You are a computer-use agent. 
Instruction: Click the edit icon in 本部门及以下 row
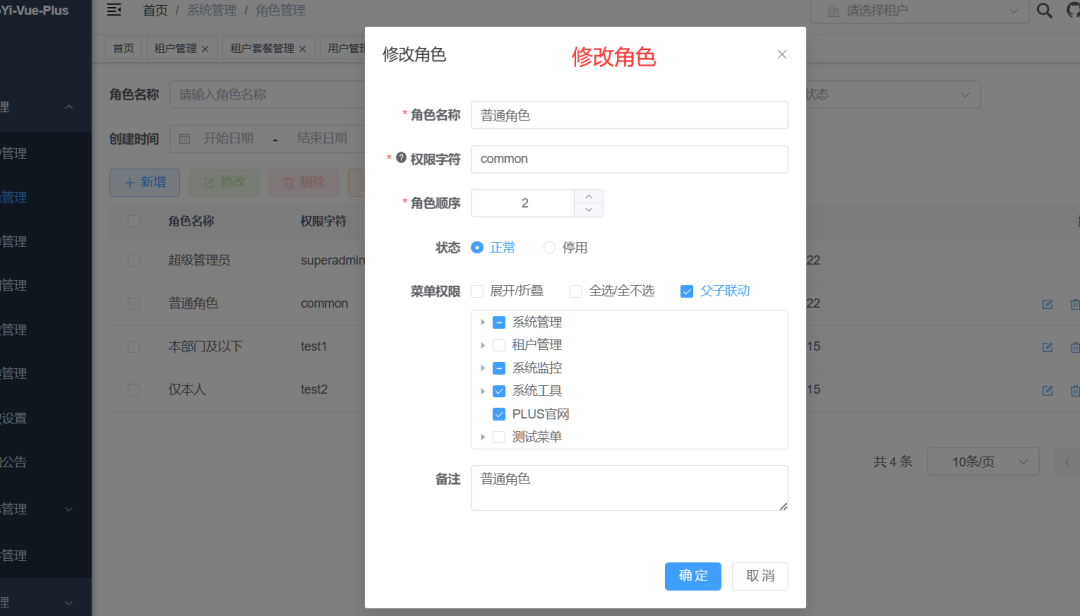point(1047,347)
